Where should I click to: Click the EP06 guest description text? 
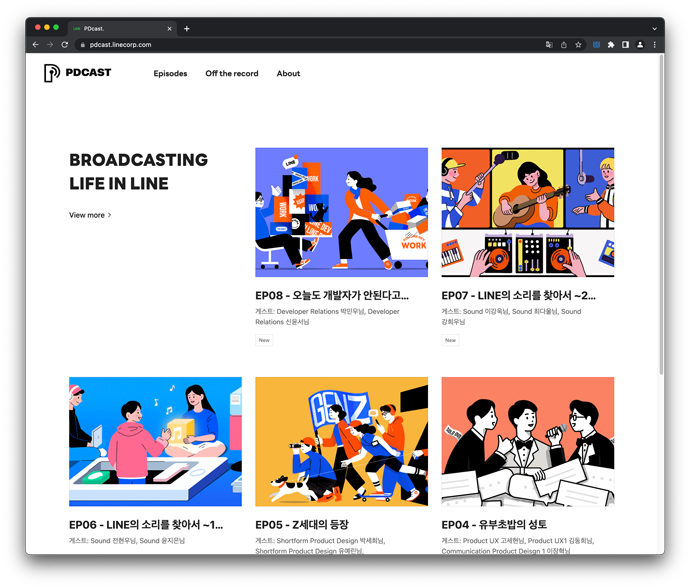coord(127,540)
